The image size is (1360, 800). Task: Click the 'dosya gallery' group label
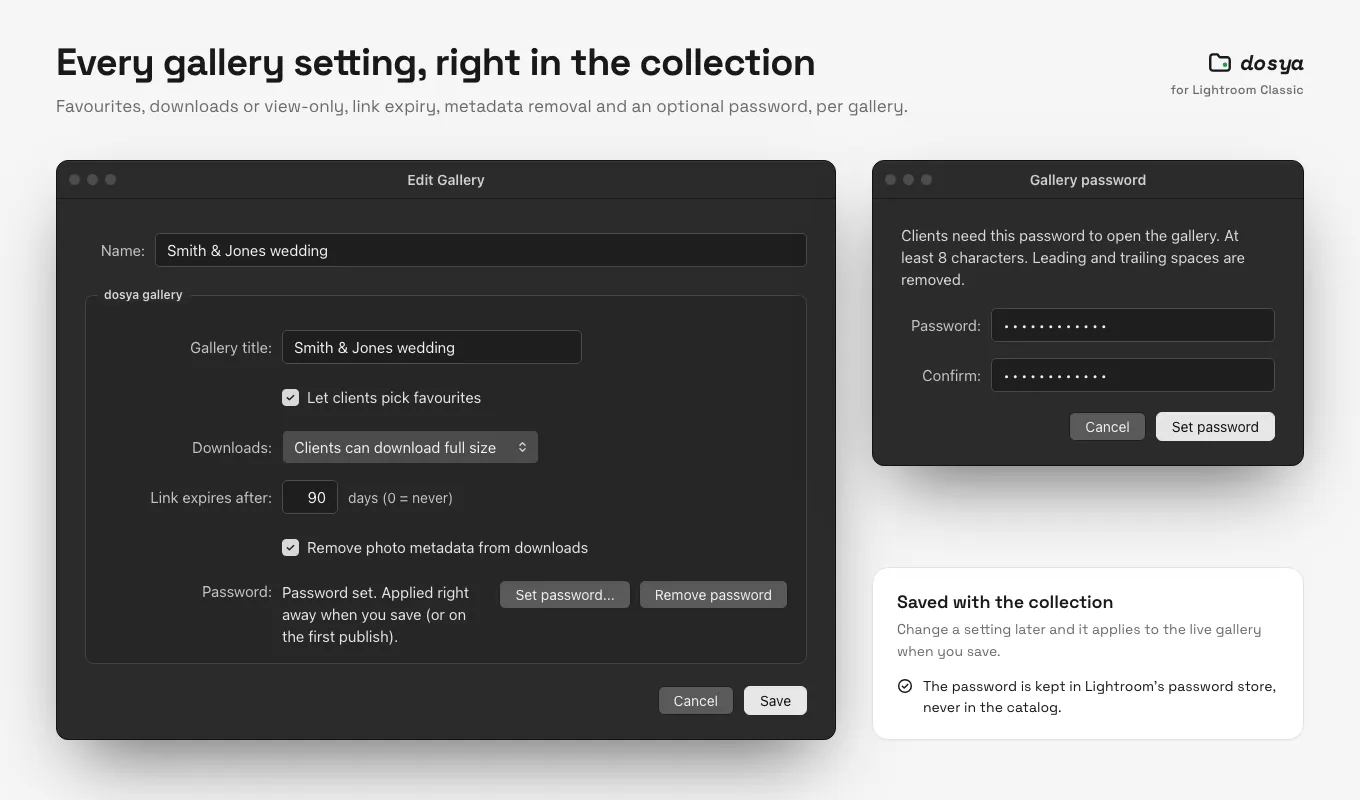[143, 295]
